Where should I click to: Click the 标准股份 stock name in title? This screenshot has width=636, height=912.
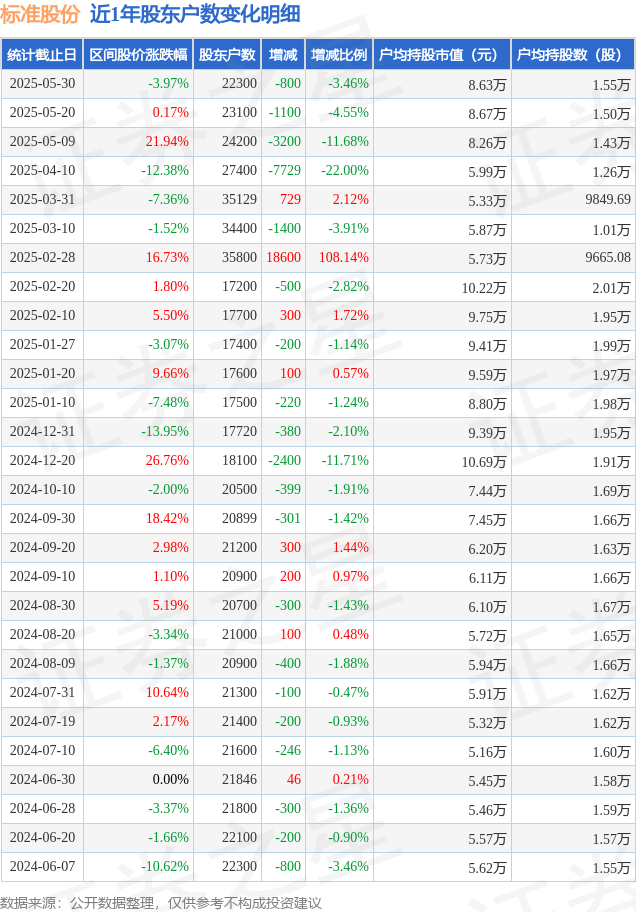(x=39, y=14)
